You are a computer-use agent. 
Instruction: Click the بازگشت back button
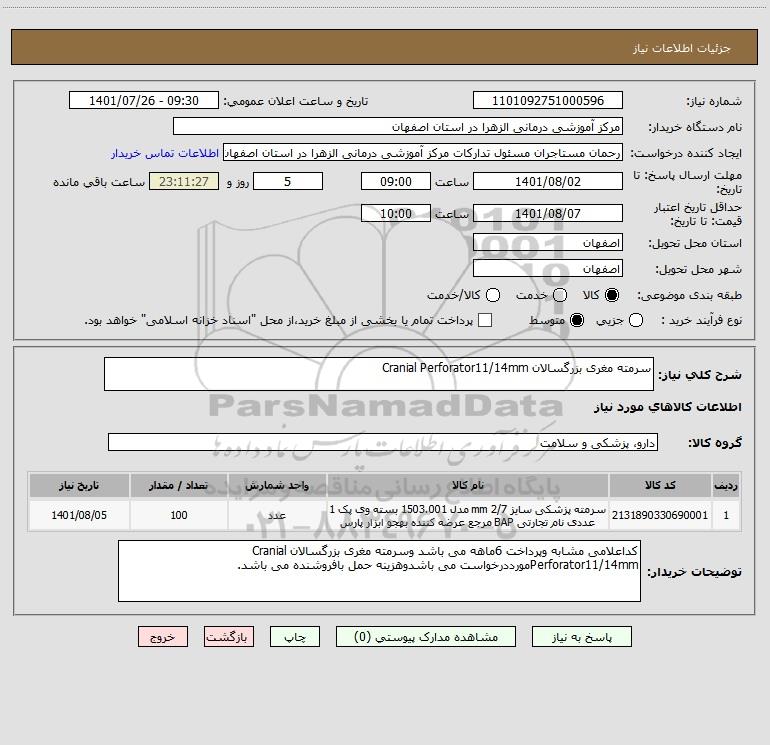pyautogui.click(x=229, y=636)
